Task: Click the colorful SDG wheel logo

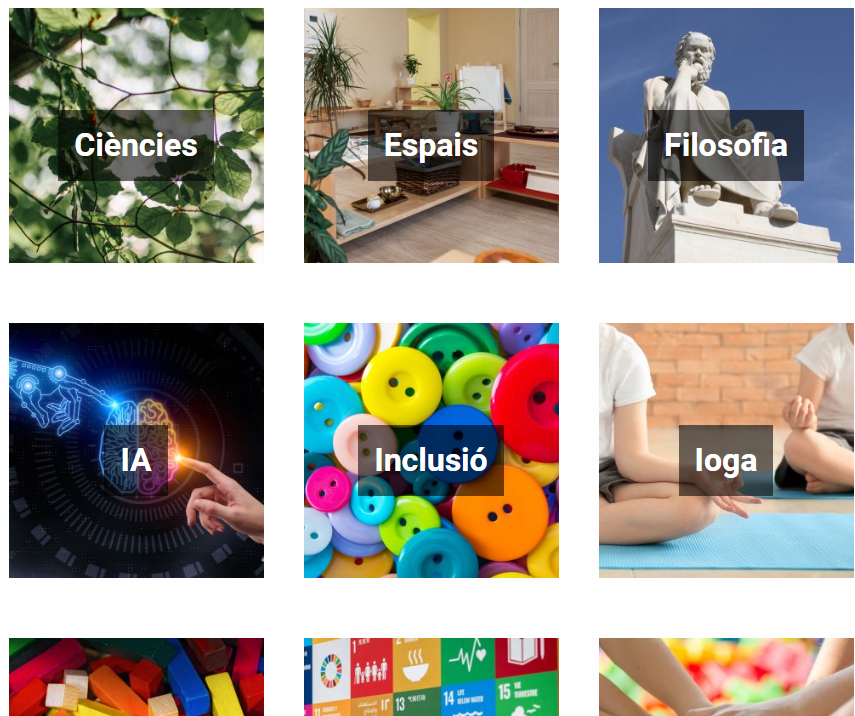Action: [331, 671]
